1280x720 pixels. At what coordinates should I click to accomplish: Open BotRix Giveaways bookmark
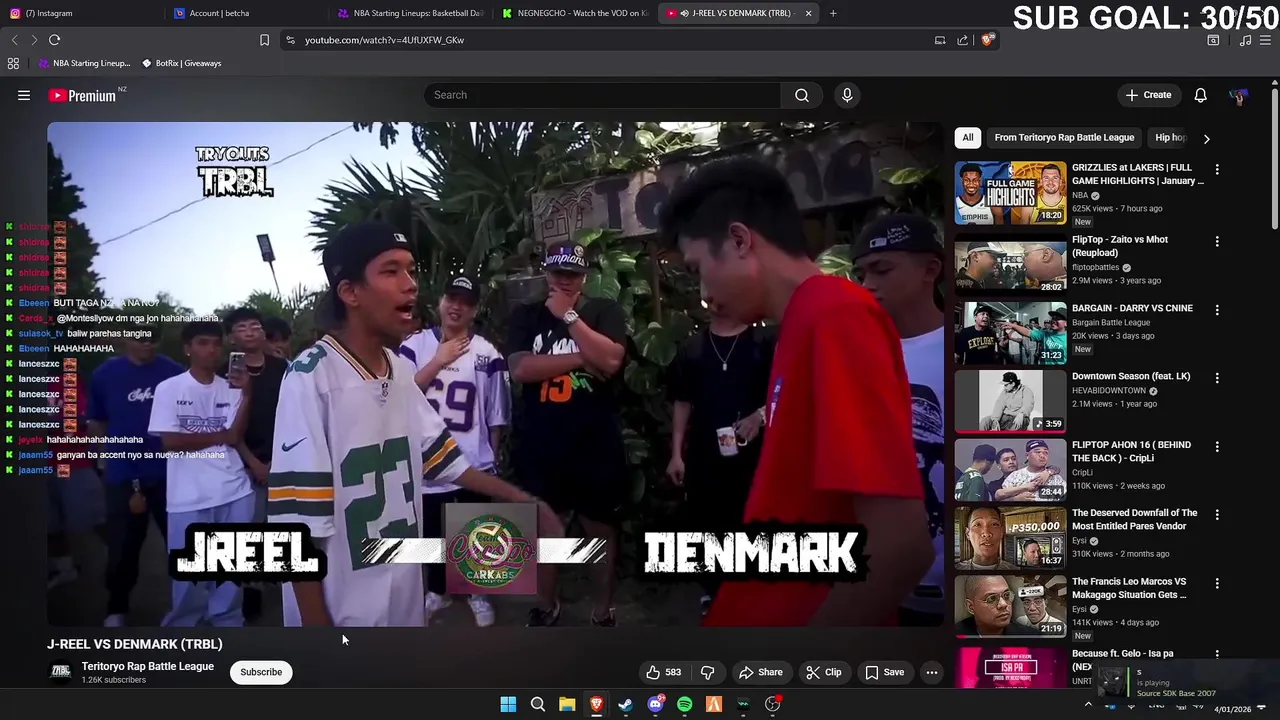pyautogui.click(x=181, y=63)
